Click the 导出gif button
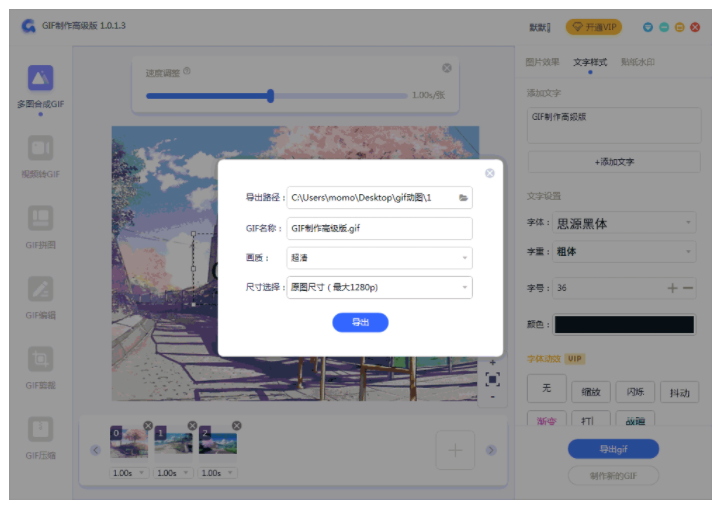 [x=613, y=449]
